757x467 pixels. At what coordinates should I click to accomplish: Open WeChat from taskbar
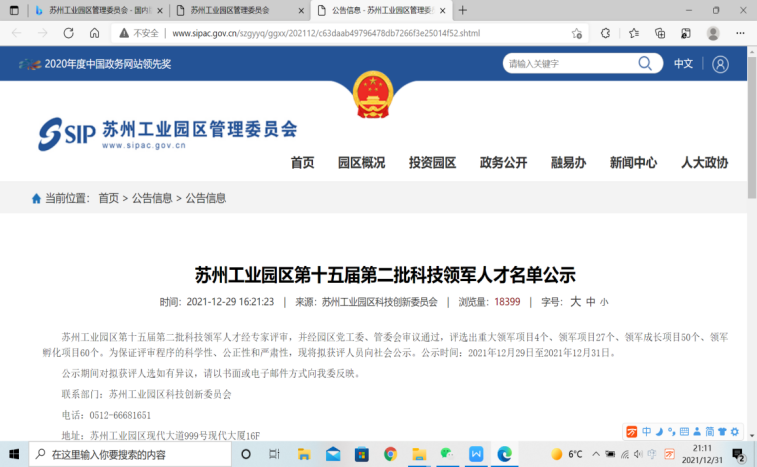[448, 454]
